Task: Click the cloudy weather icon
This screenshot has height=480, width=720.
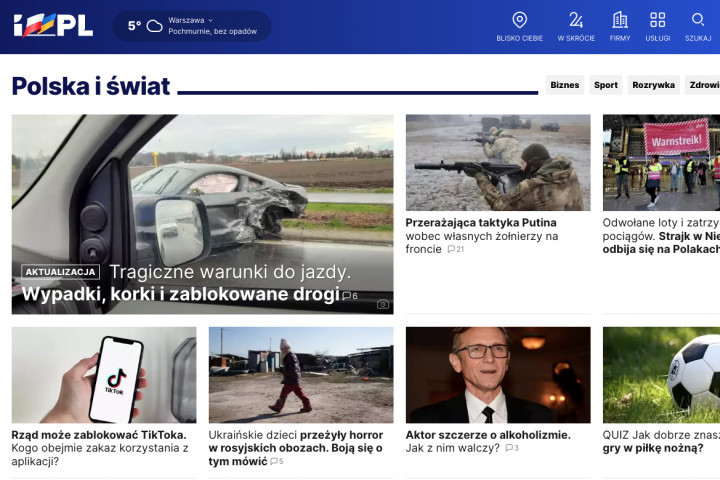Action: click(x=155, y=26)
